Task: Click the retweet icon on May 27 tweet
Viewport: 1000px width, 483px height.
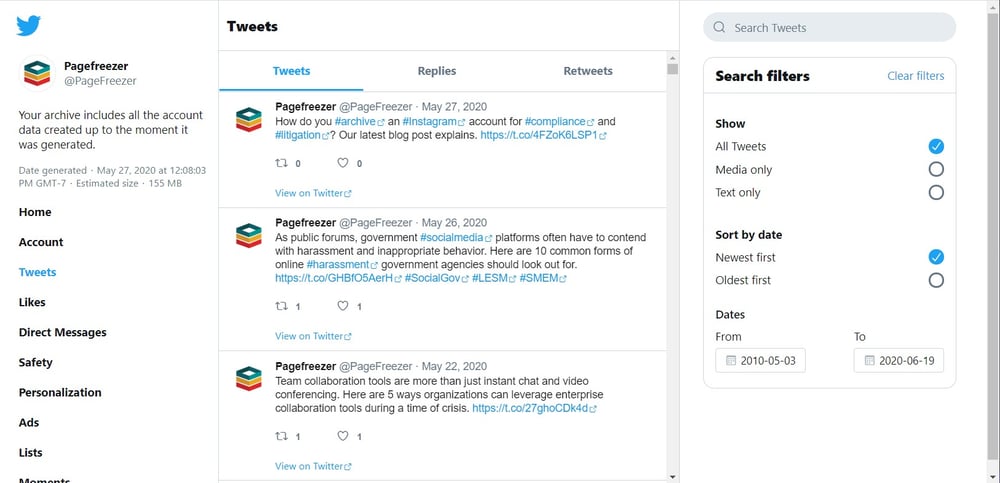Action: coord(281,163)
